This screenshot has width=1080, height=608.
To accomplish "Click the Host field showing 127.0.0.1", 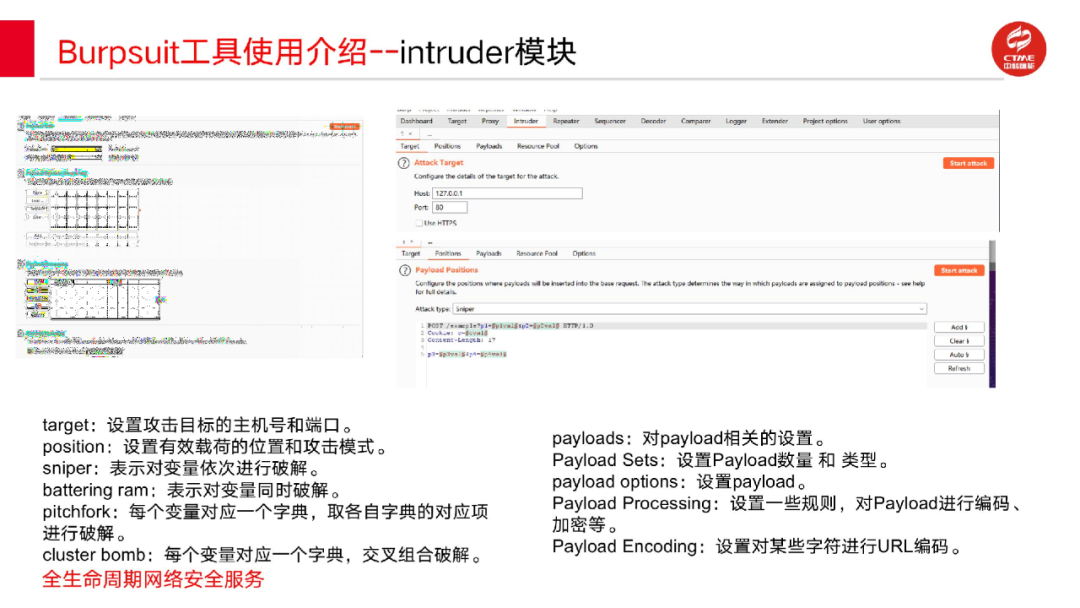I will pos(507,193).
